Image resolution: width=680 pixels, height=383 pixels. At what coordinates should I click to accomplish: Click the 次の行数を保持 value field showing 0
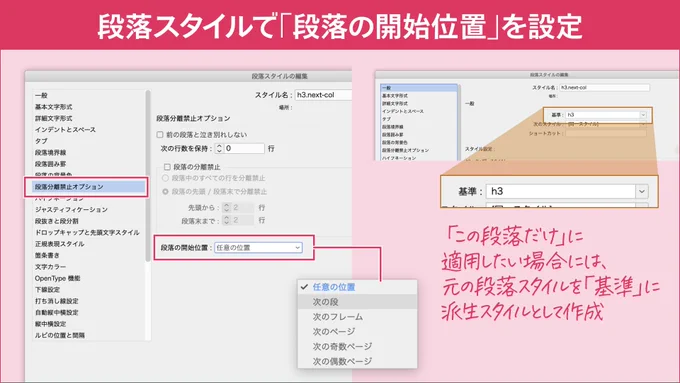click(x=244, y=148)
